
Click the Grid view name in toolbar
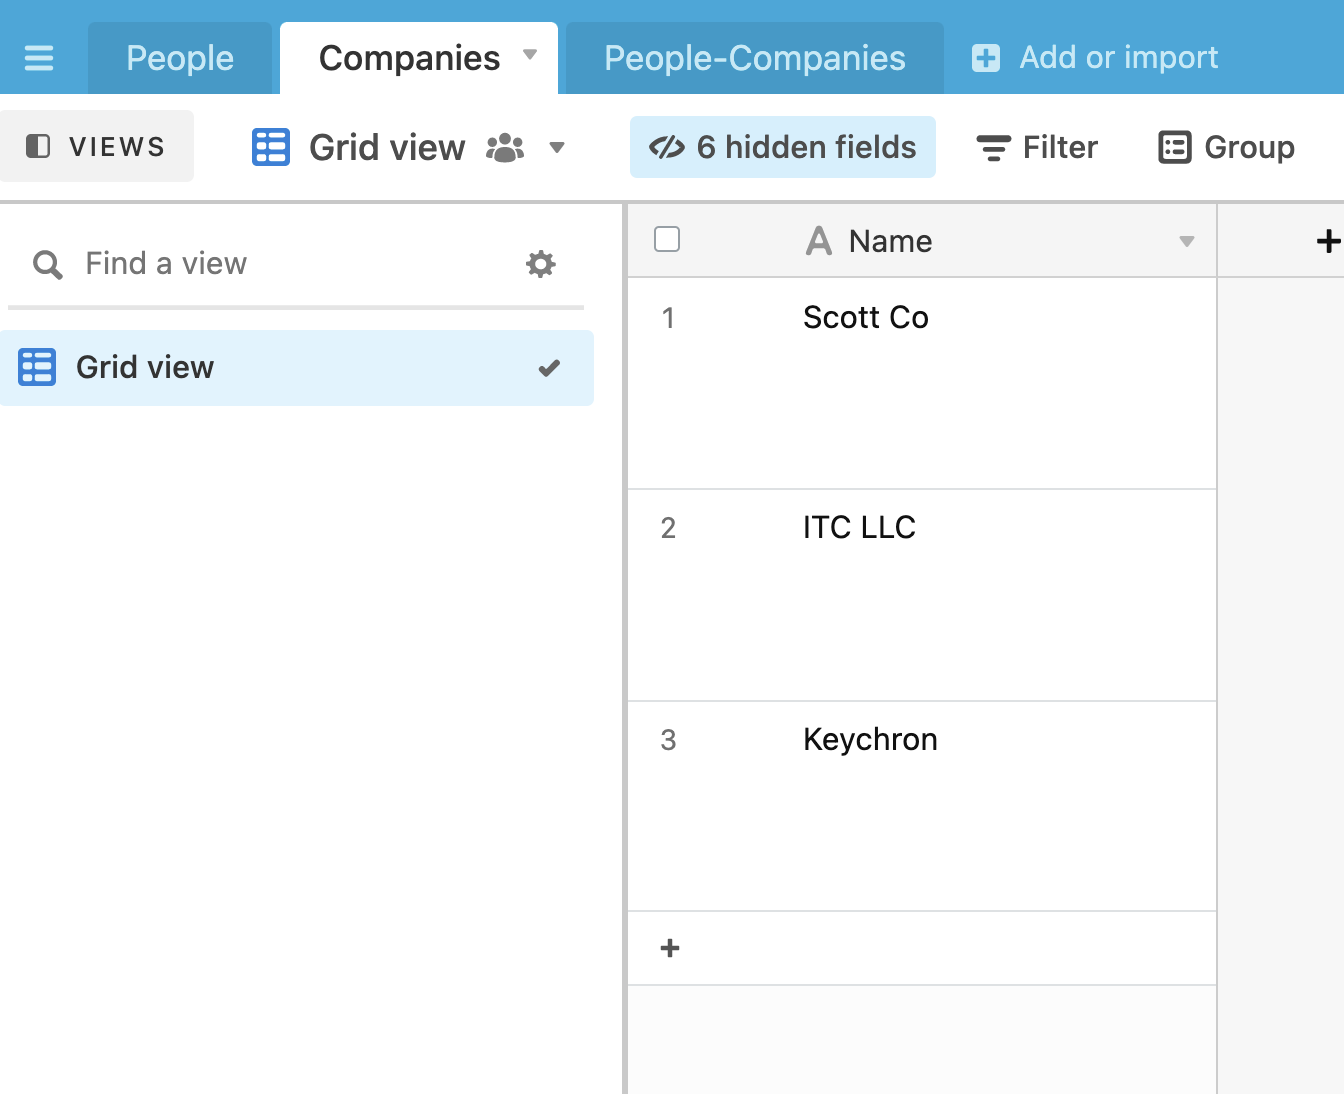[x=387, y=147]
